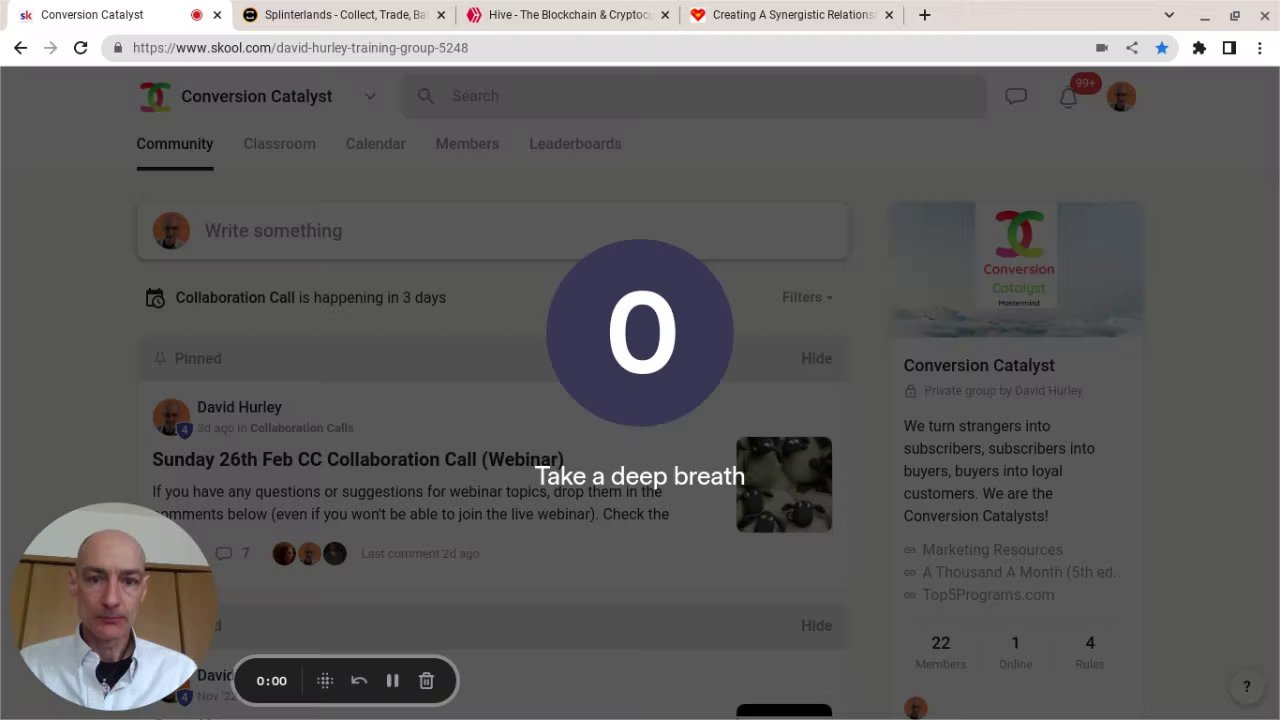Close the Splinterlands tab
The height and width of the screenshot is (720, 1280).
(x=441, y=15)
